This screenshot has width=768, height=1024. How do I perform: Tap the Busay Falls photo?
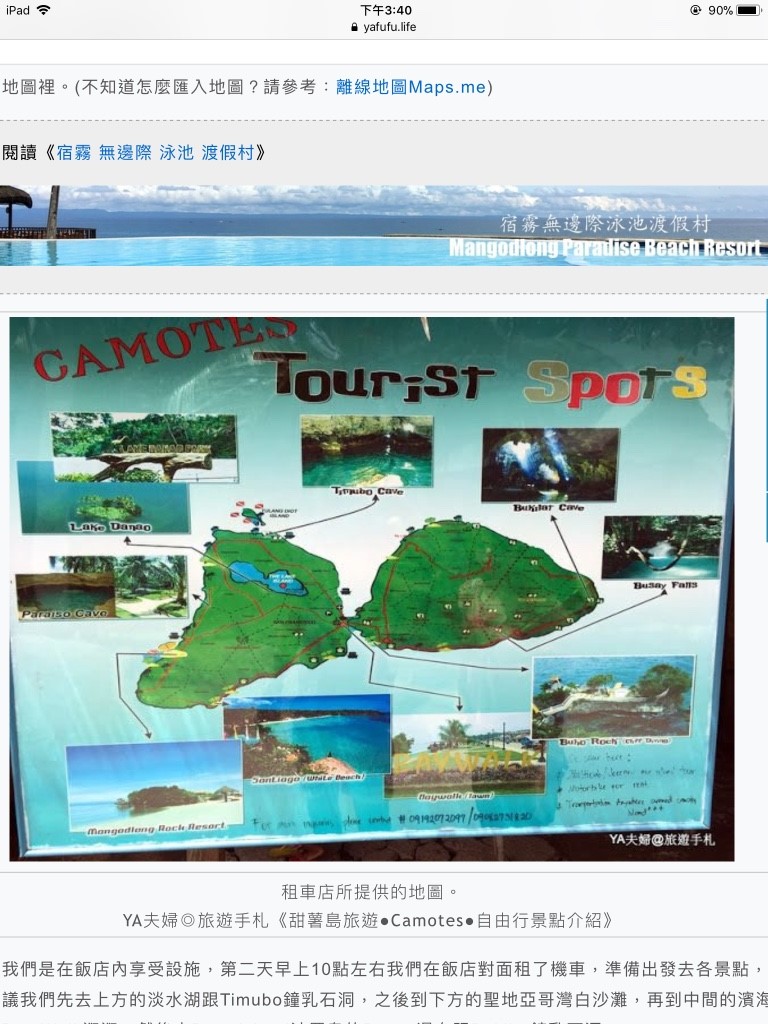pos(660,546)
